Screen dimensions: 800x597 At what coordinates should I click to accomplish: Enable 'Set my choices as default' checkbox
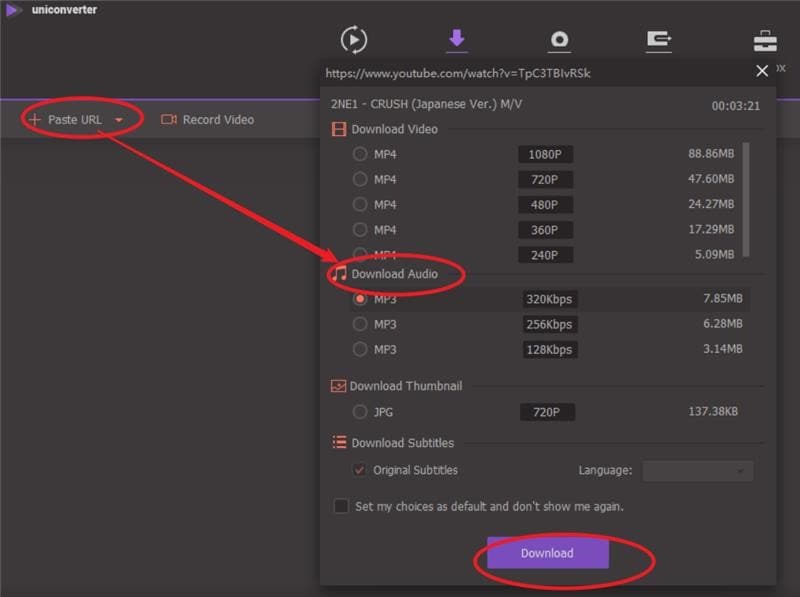(342, 506)
